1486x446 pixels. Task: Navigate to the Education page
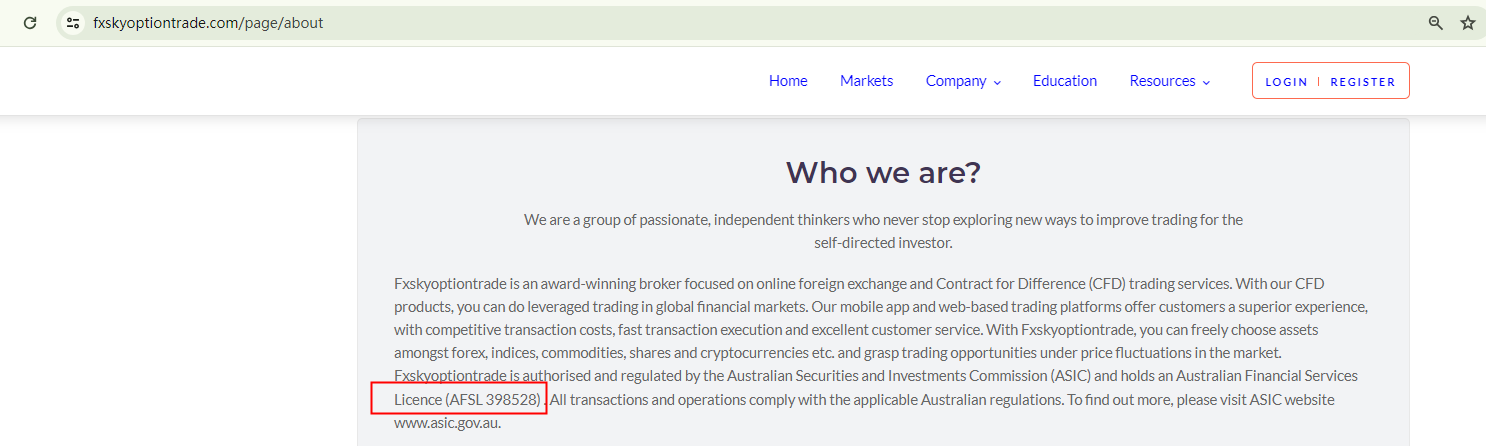pyautogui.click(x=1065, y=81)
